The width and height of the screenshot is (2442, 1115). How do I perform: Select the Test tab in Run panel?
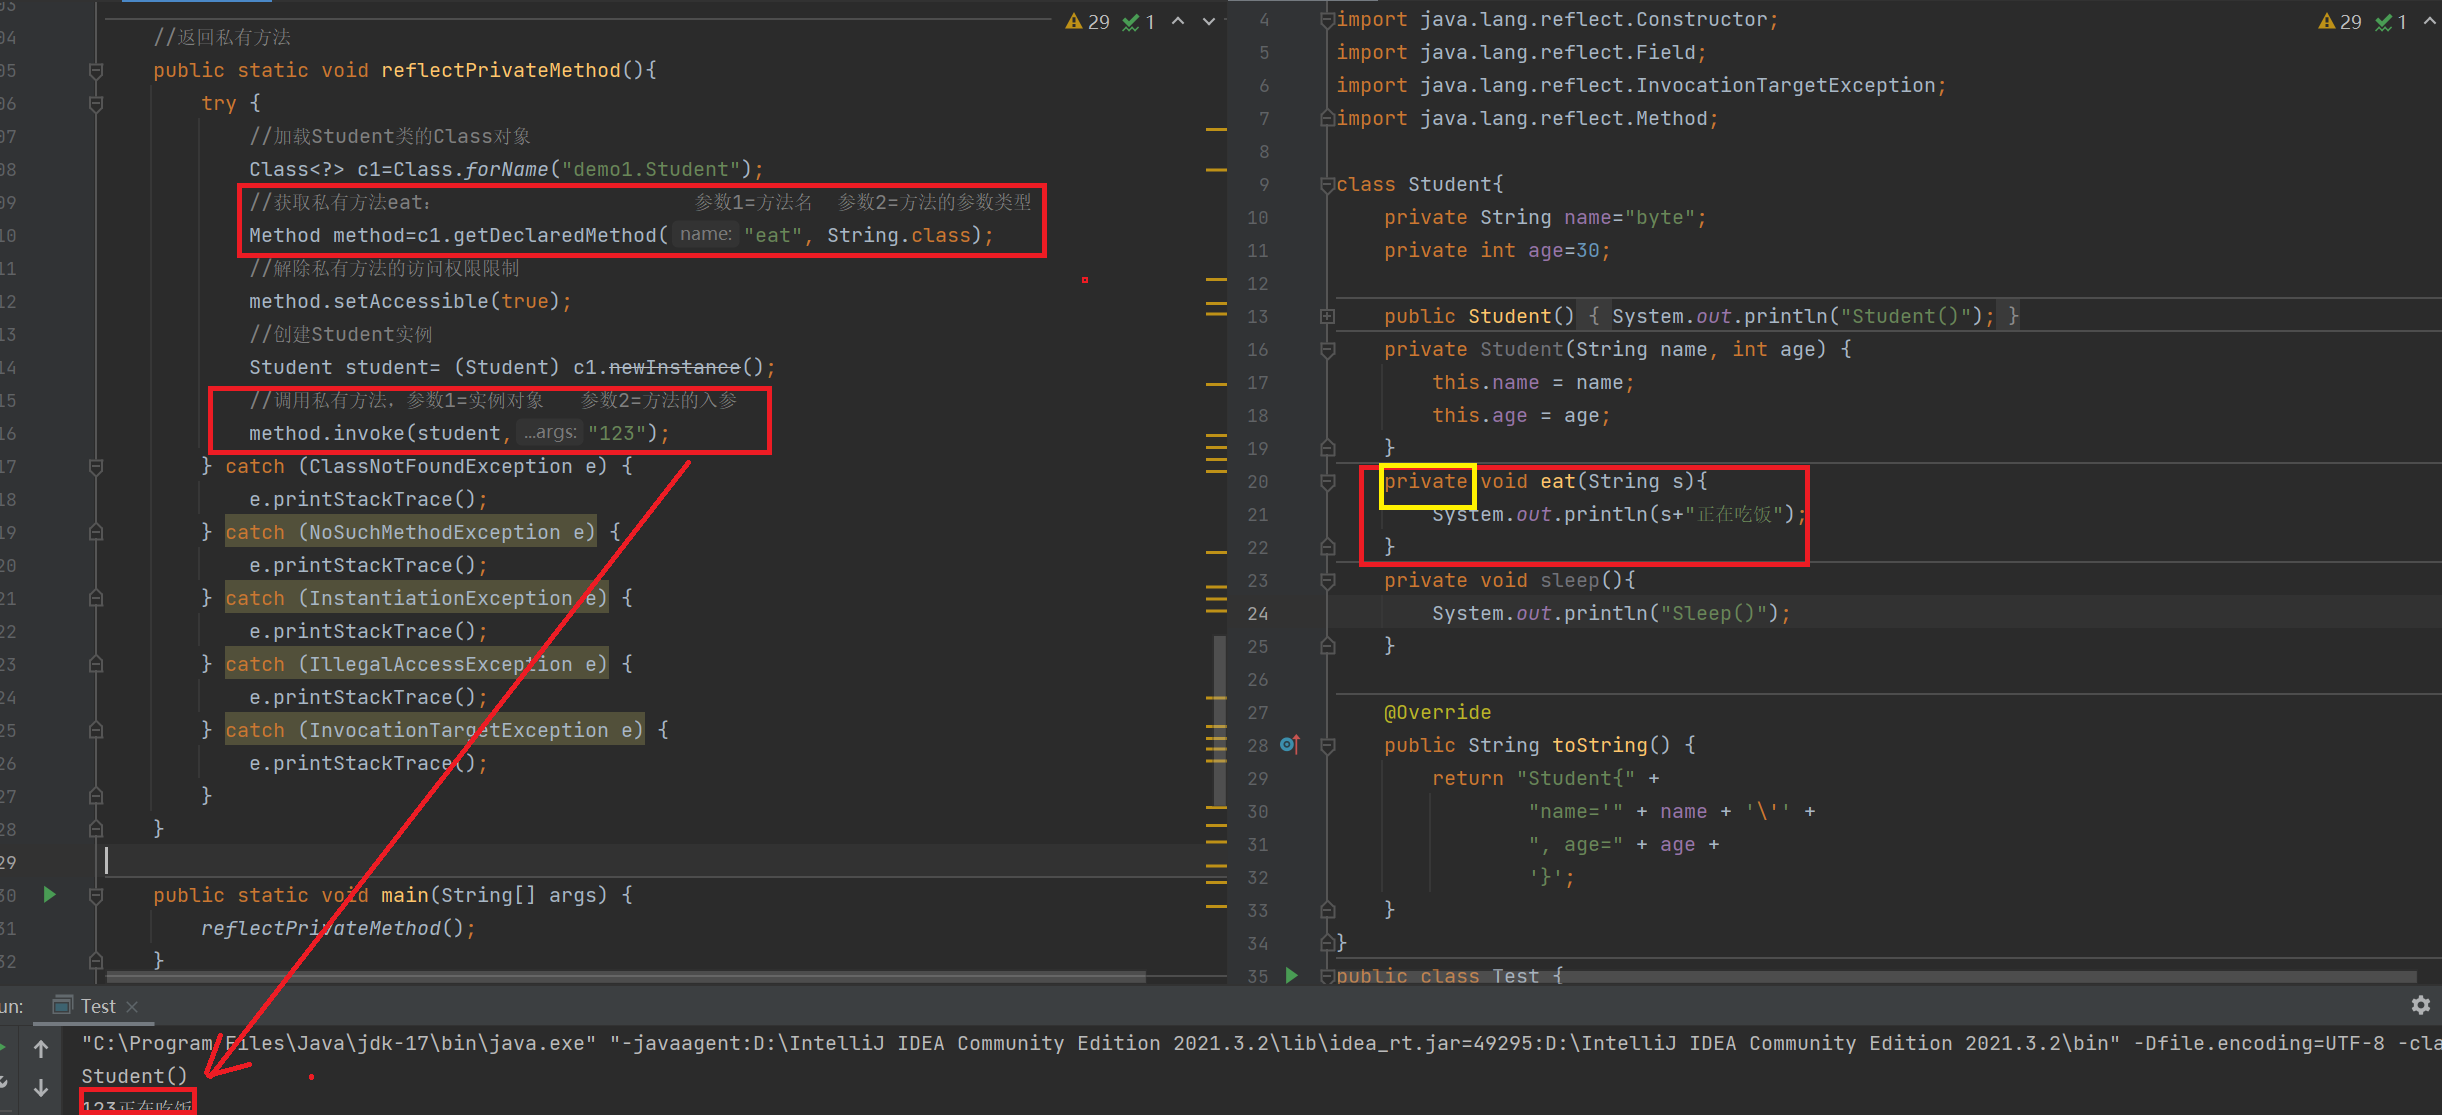coord(97,1006)
